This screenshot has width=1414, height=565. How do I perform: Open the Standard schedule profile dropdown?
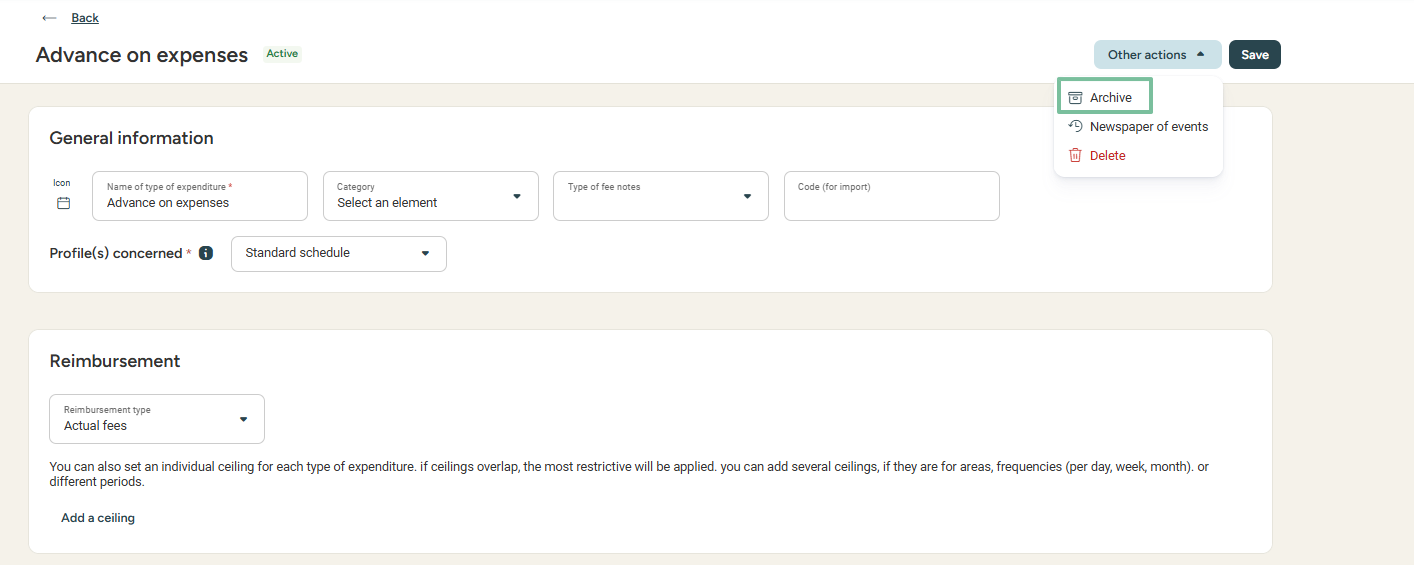coord(339,253)
